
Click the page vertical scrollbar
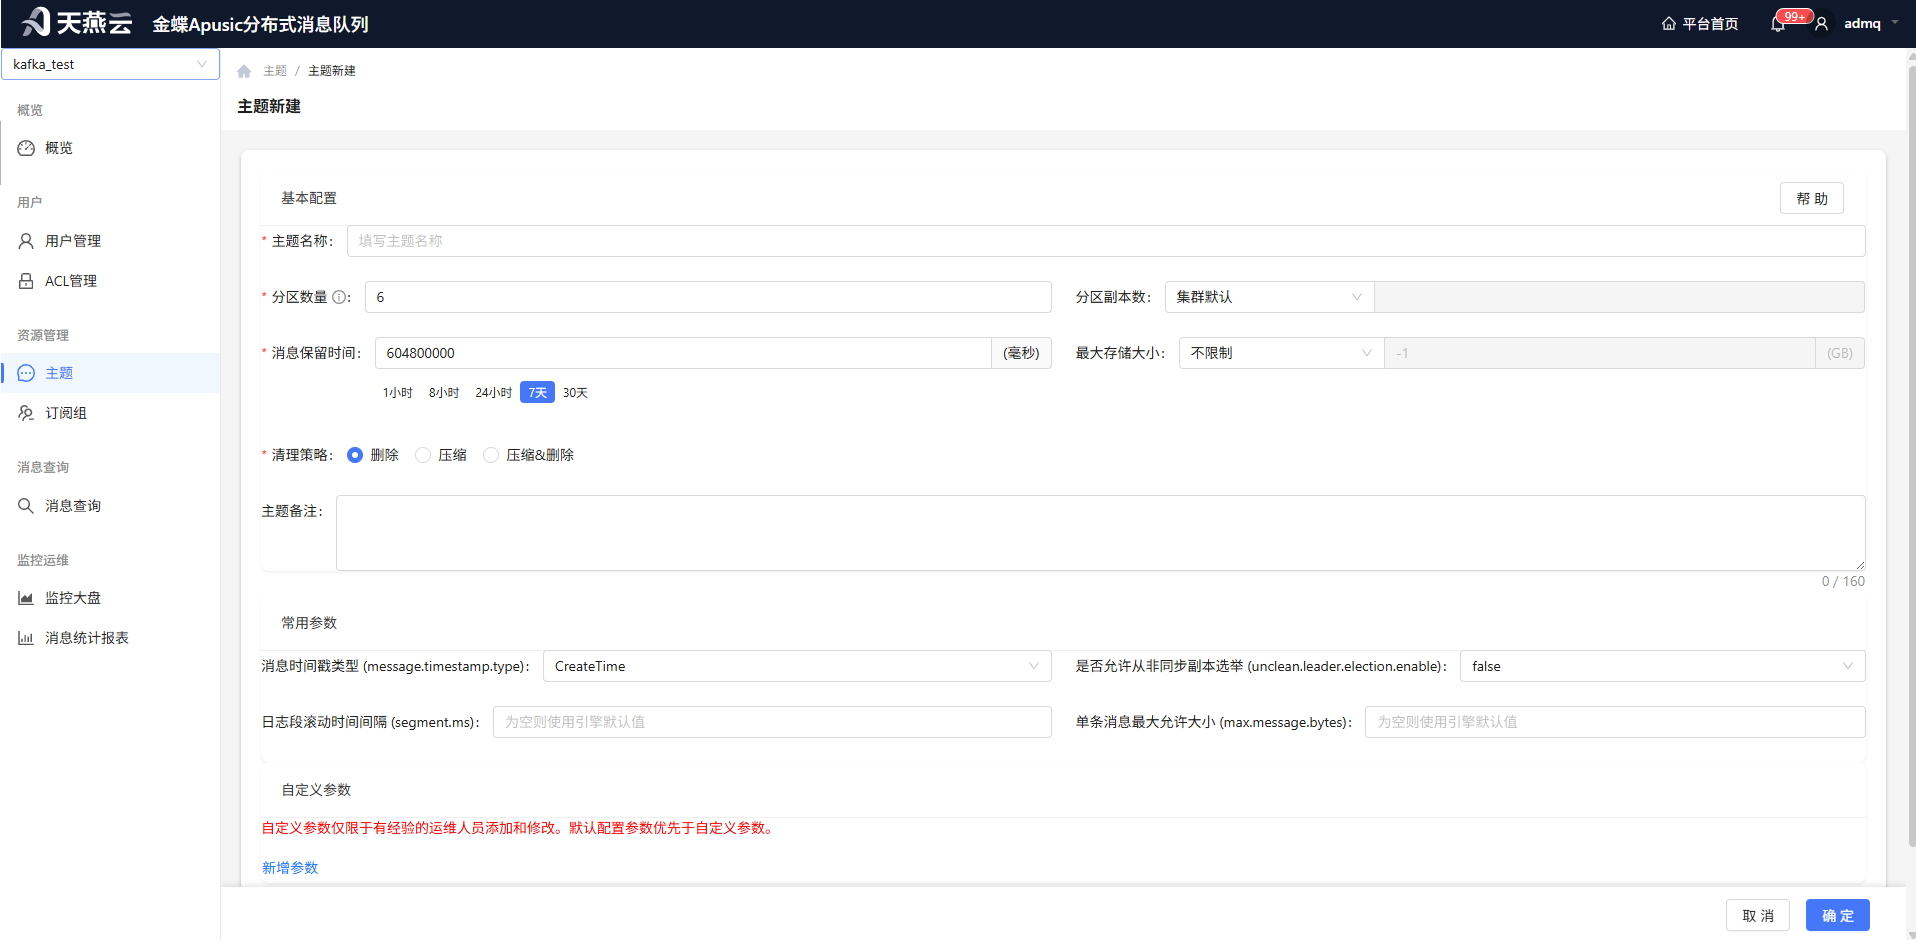(x=1911, y=450)
